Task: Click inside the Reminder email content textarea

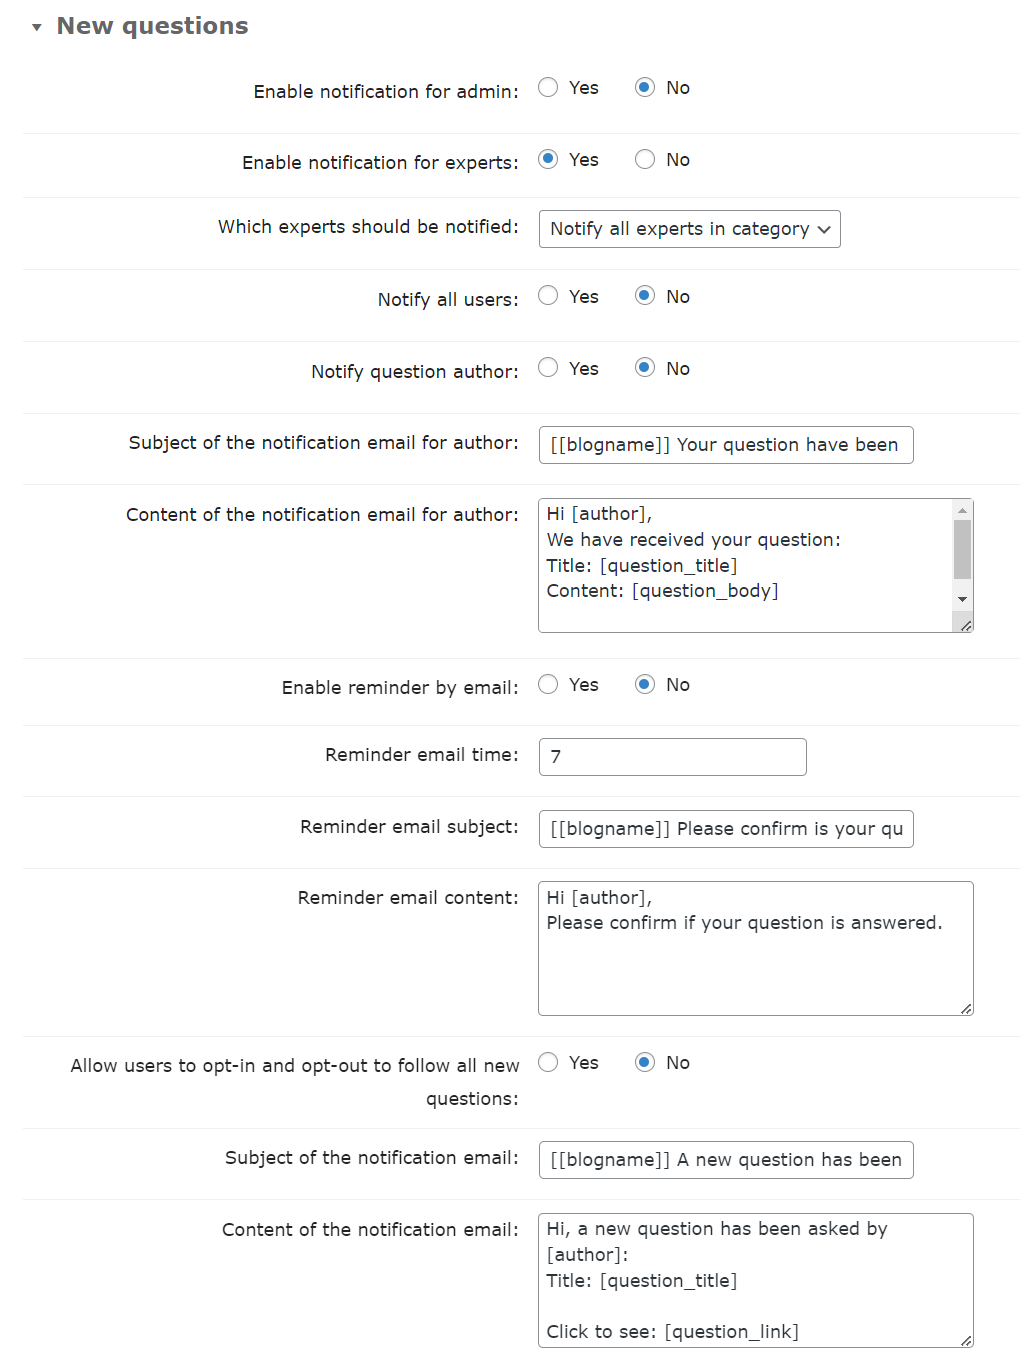Action: pos(755,948)
